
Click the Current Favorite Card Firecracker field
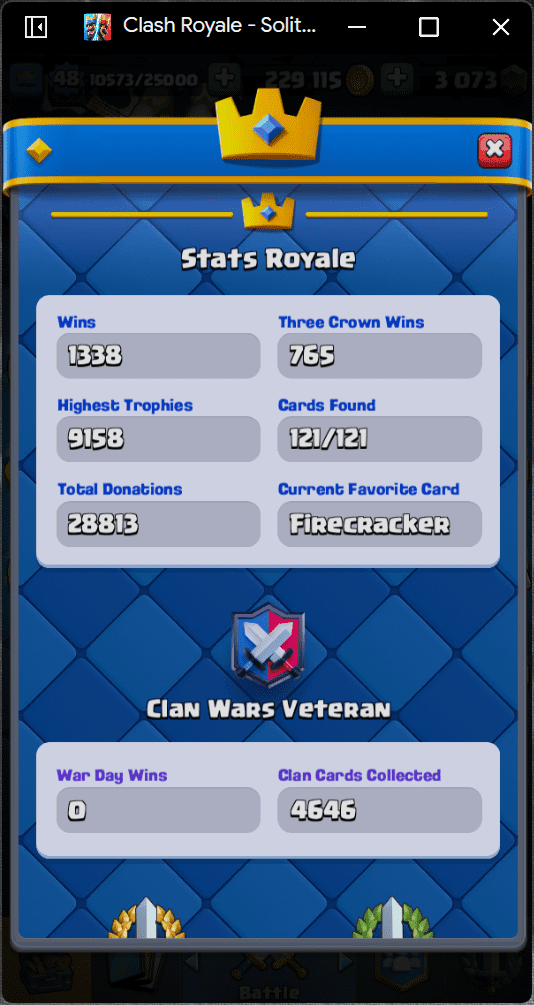(380, 524)
